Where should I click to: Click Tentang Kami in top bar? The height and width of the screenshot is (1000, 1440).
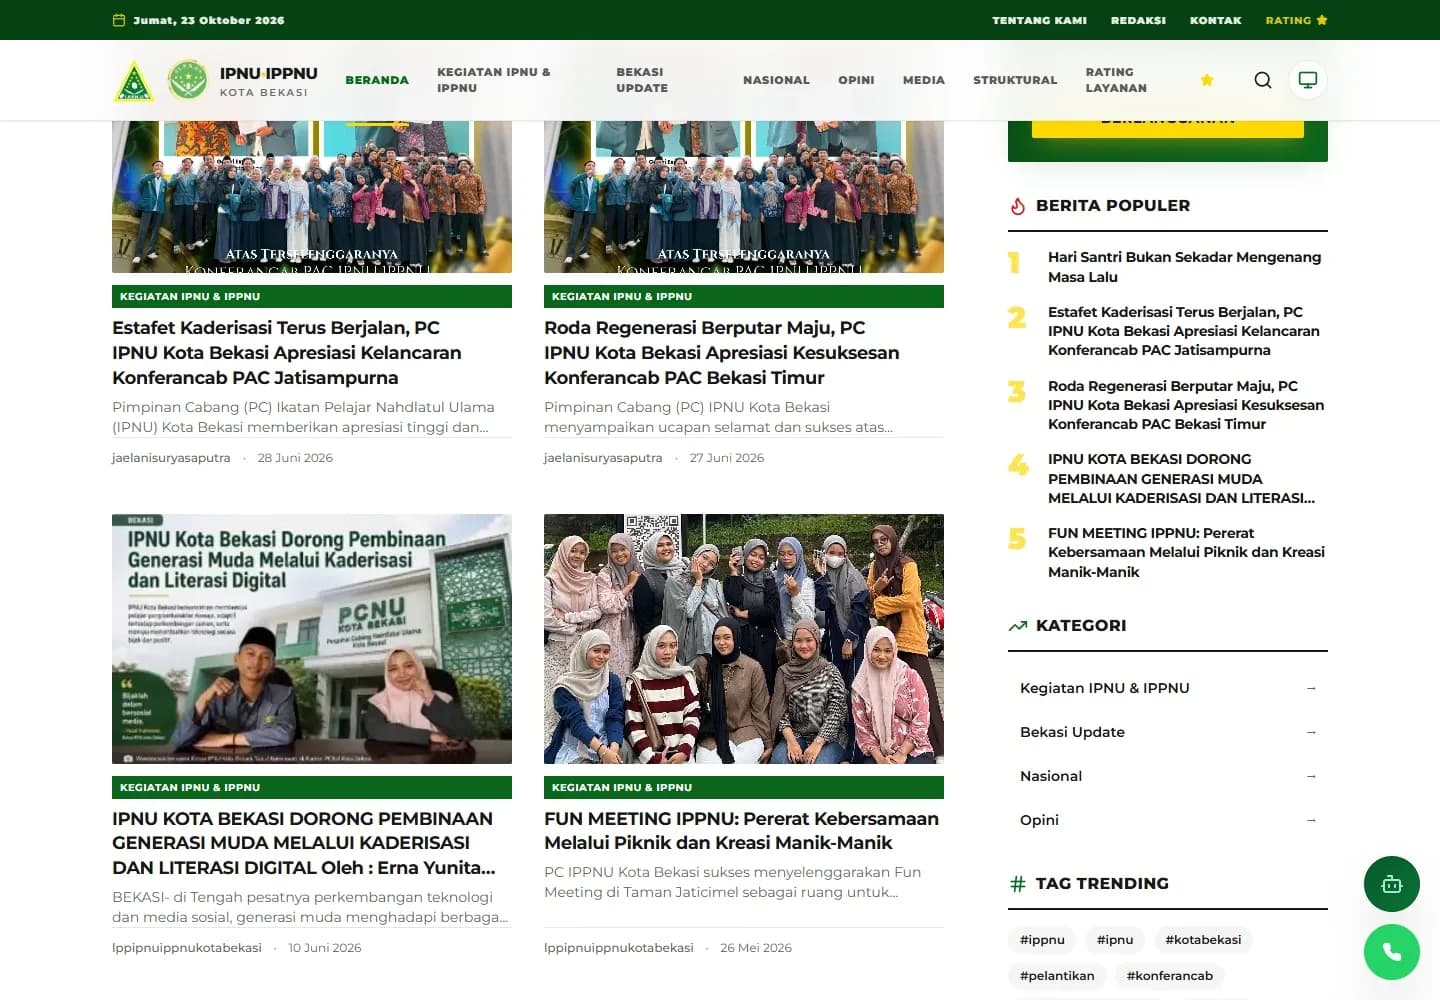(x=1039, y=20)
